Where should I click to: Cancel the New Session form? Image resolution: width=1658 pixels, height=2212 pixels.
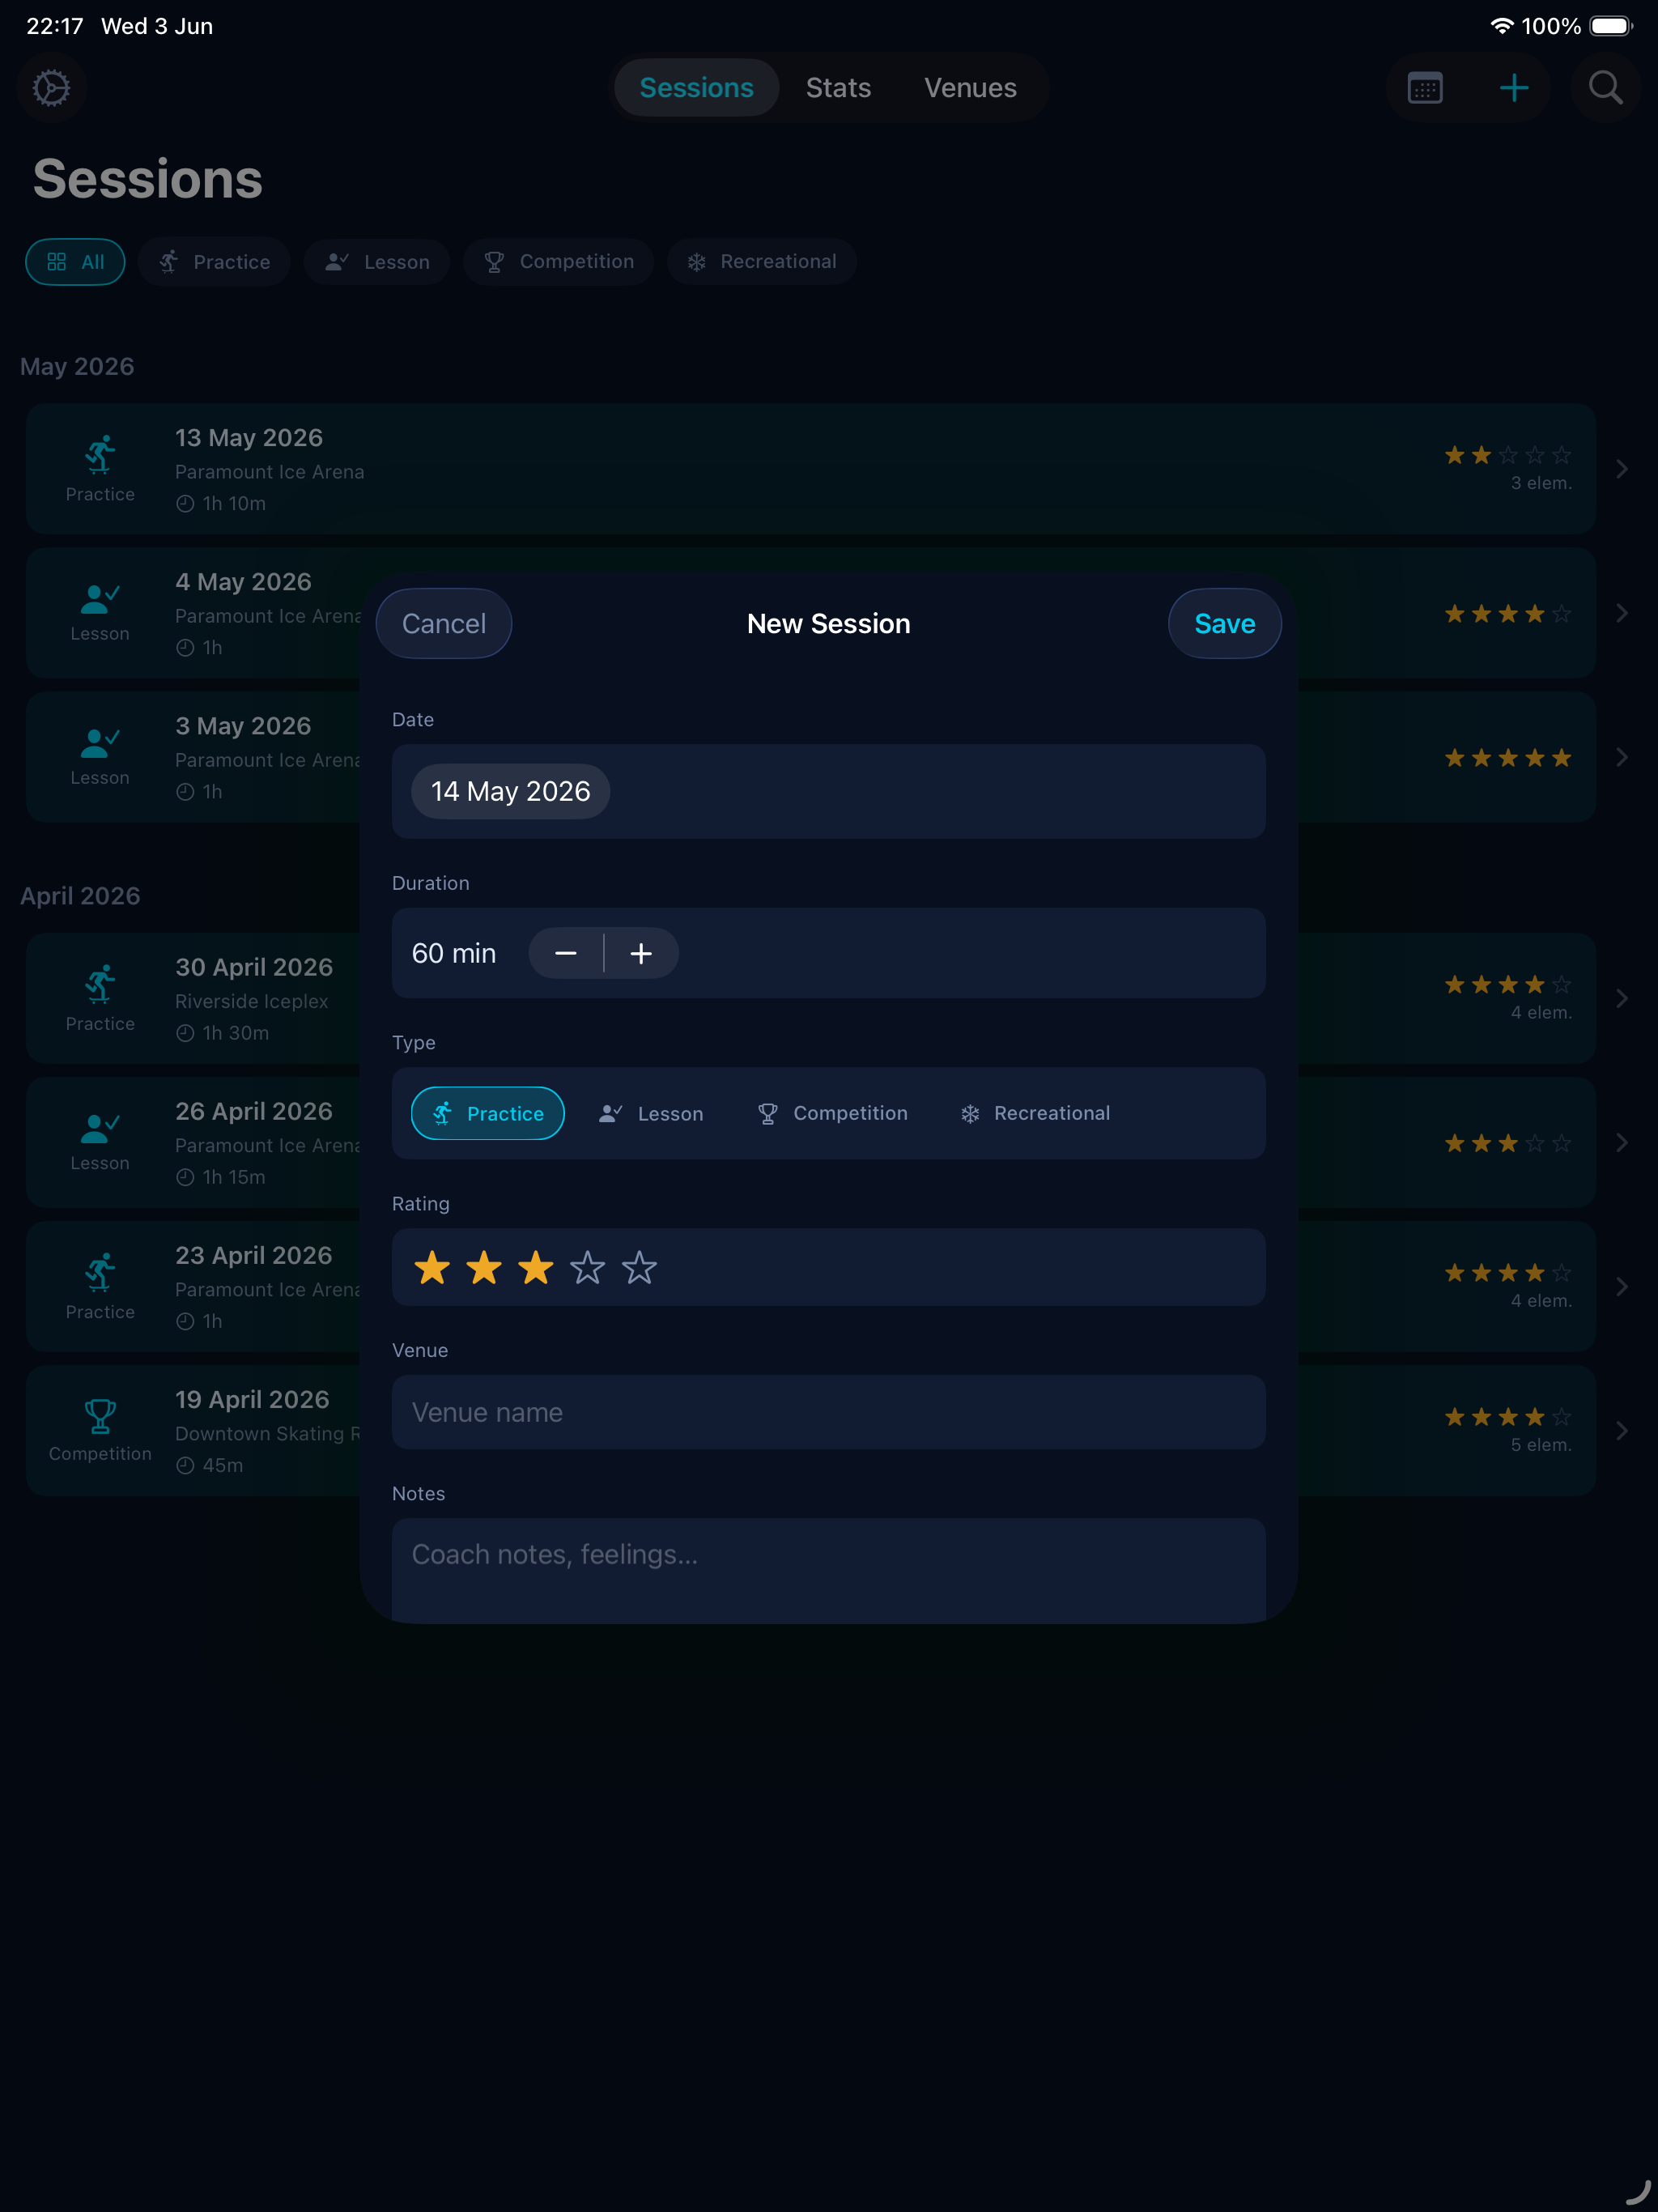(444, 623)
